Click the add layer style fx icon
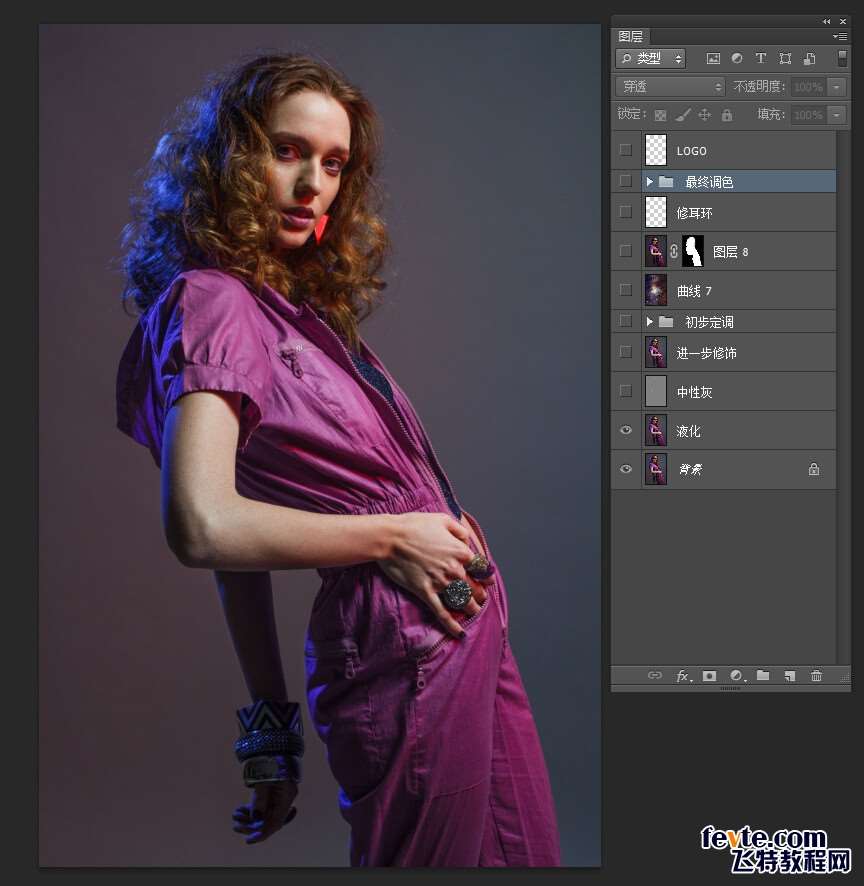Screen dimensions: 864x886 [683, 676]
